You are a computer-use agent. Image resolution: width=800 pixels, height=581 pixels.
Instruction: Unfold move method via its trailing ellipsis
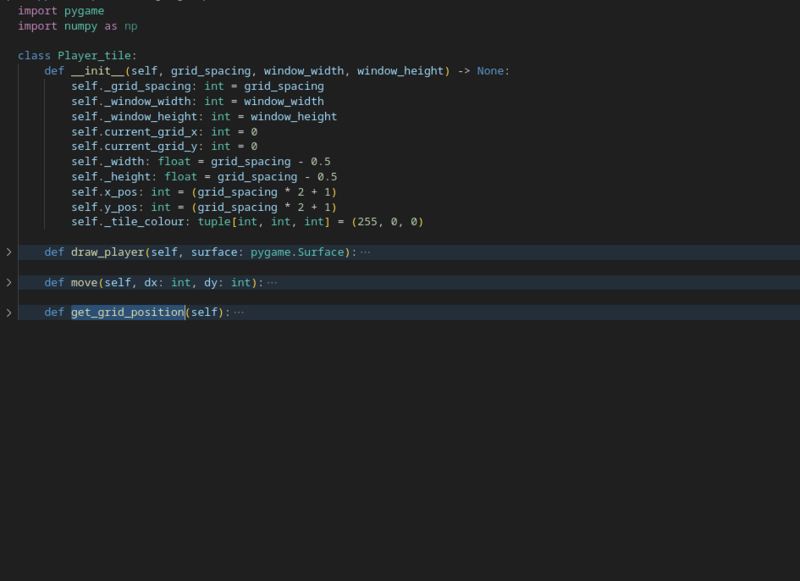click(272, 282)
